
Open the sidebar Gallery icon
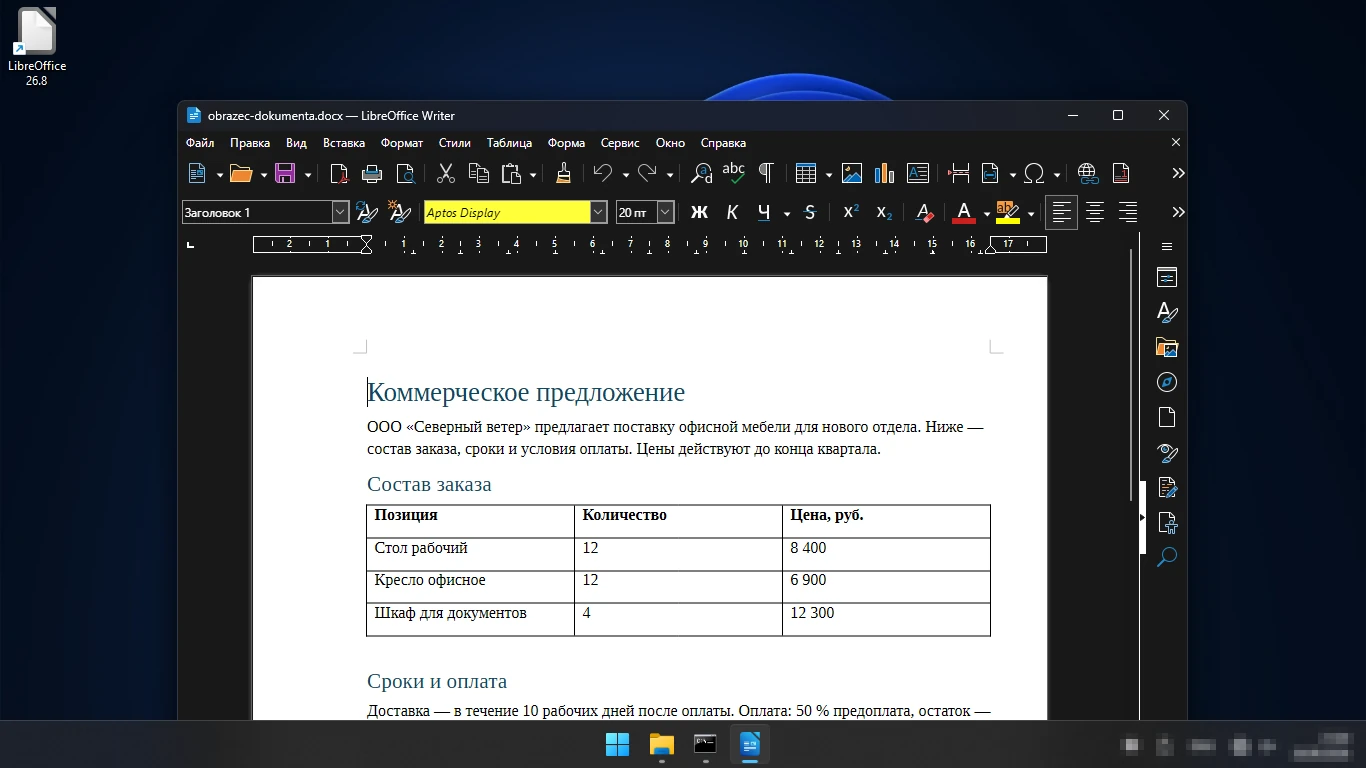[x=1166, y=347]
